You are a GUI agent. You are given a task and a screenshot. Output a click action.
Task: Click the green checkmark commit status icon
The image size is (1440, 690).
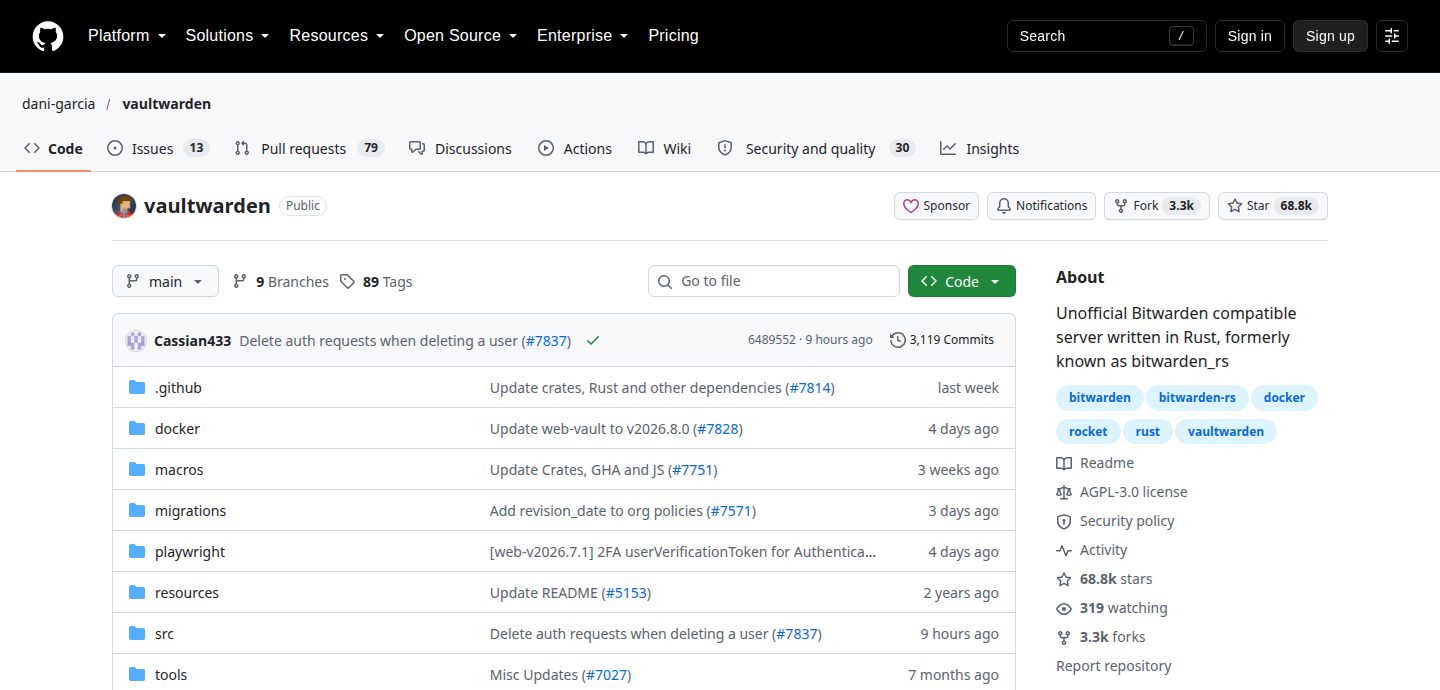tap(593, 340)
